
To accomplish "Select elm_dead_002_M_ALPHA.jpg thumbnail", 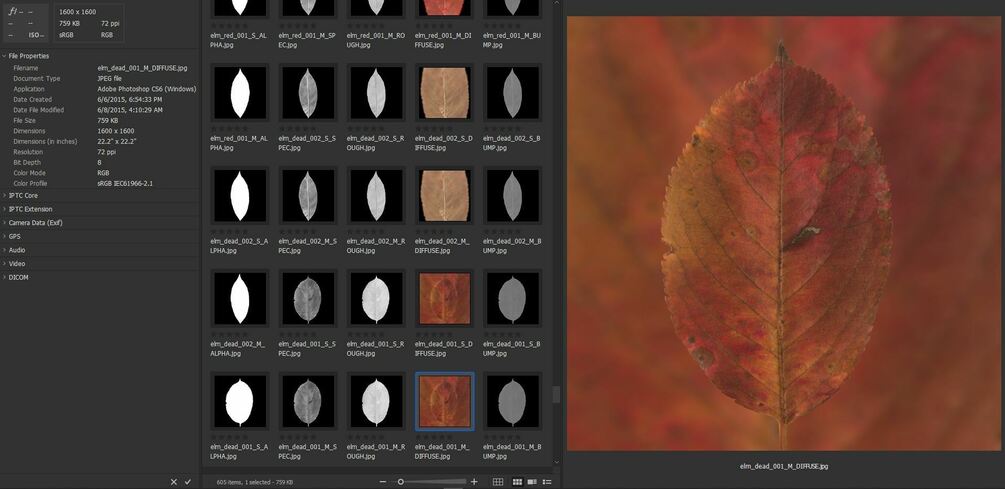I will (x=240, y=299).
